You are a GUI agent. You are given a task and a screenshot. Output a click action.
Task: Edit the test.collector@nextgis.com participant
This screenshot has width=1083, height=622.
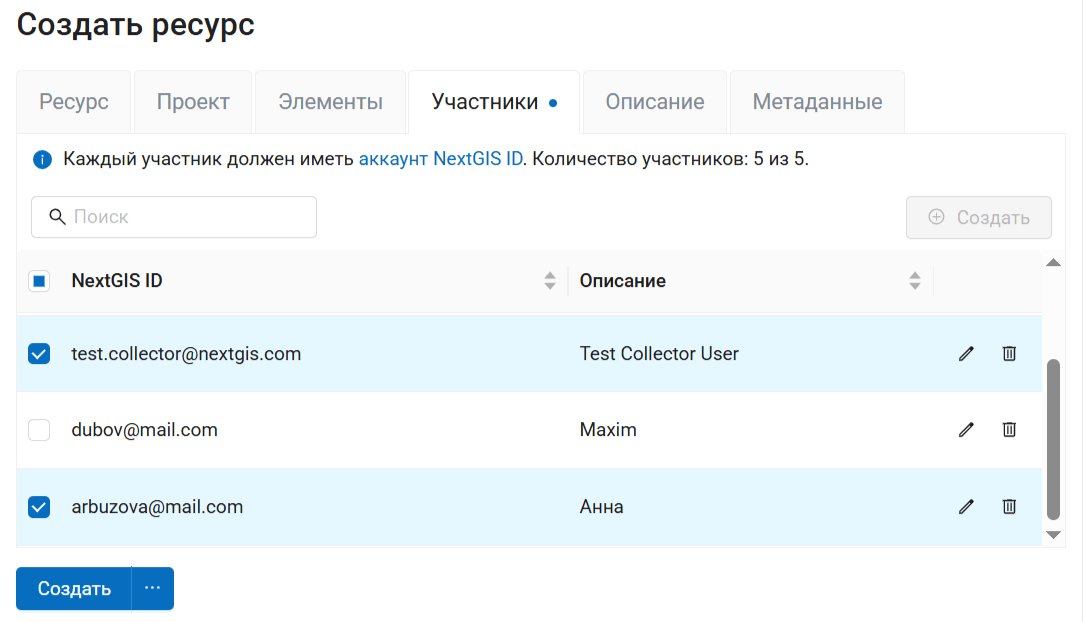[965, 354]
